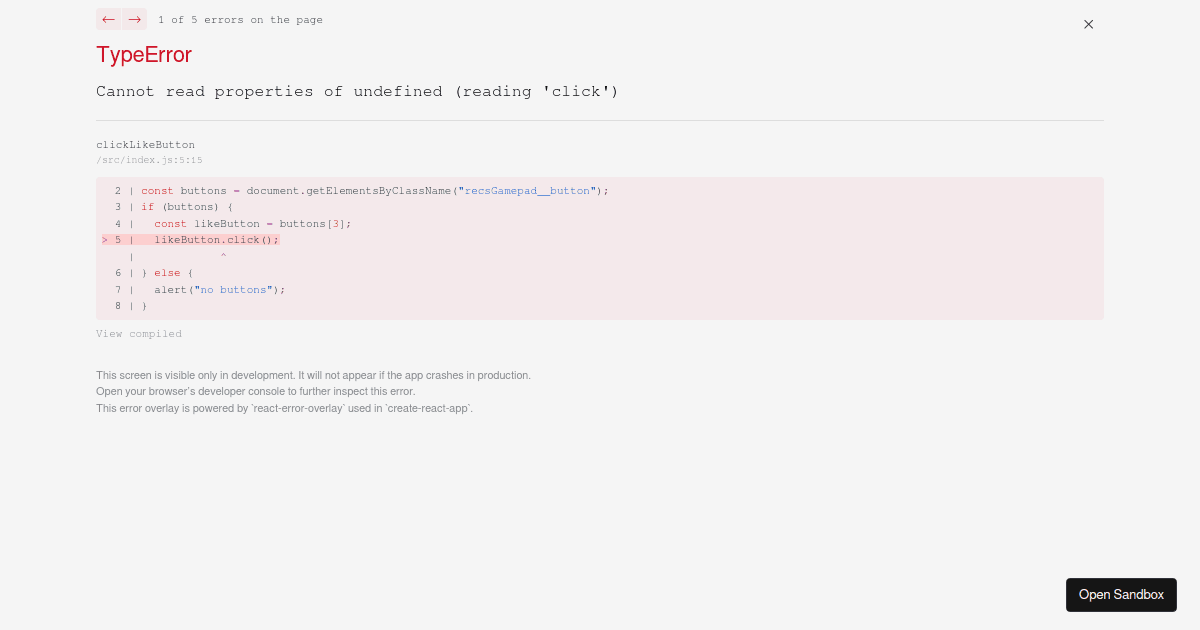Click the back navigation arrow icon
Image resolution: width=1200 pixels, height=630 pixels.
(108, 19)
